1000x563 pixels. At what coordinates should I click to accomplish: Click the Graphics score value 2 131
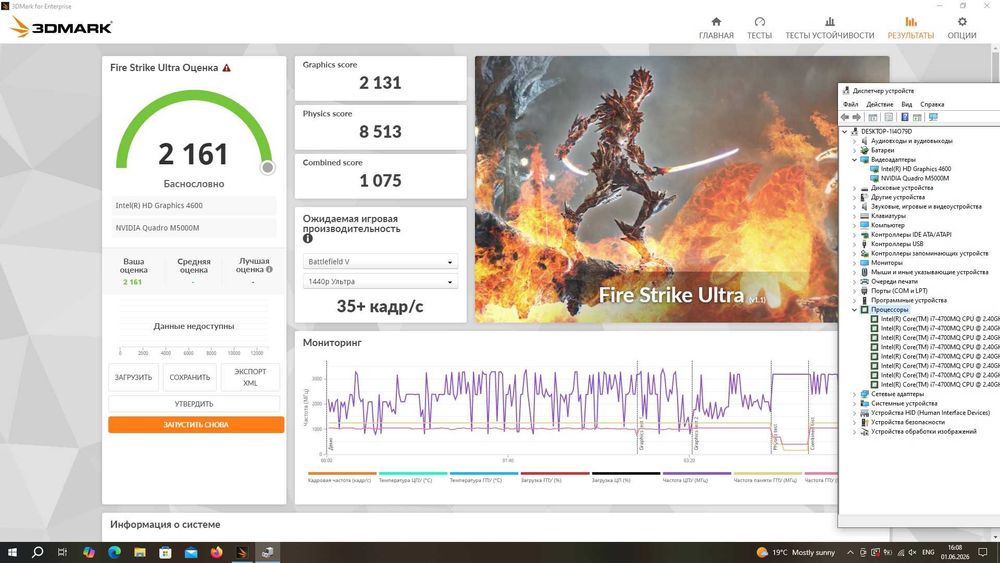click(380, 83)
